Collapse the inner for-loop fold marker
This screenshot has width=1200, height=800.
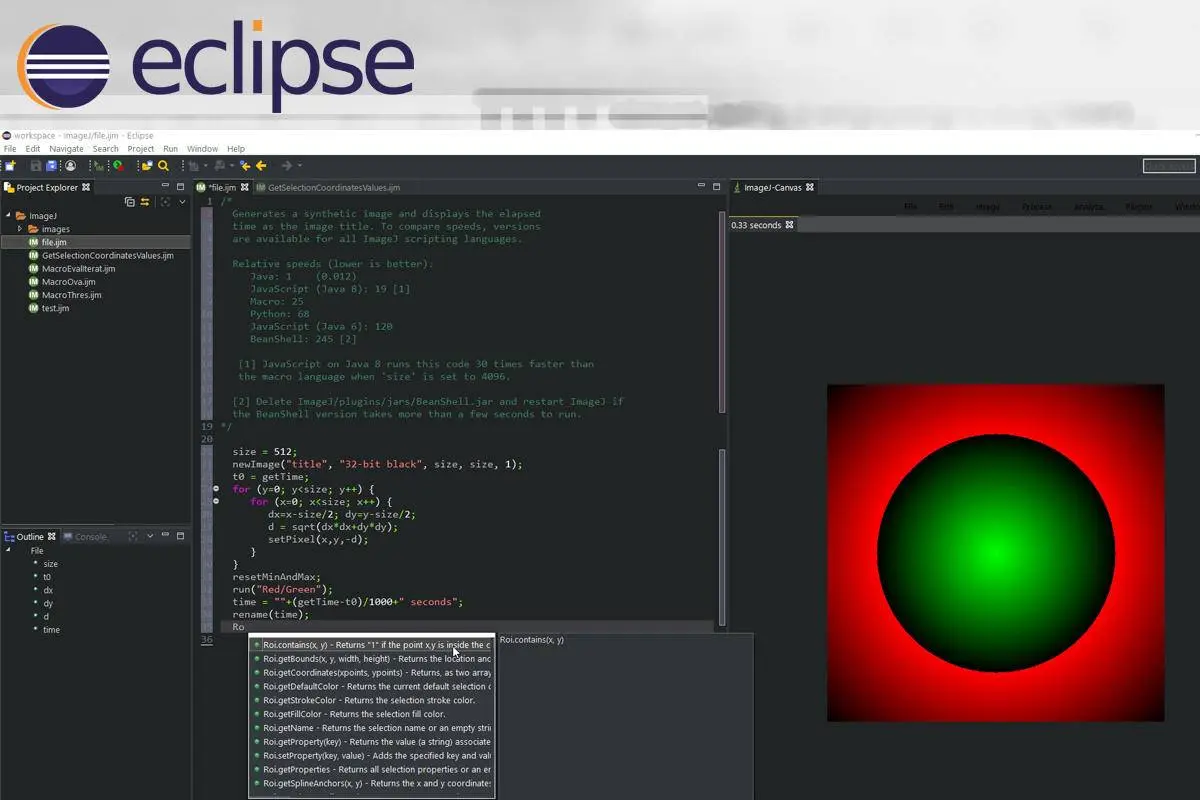click(217, 501)
